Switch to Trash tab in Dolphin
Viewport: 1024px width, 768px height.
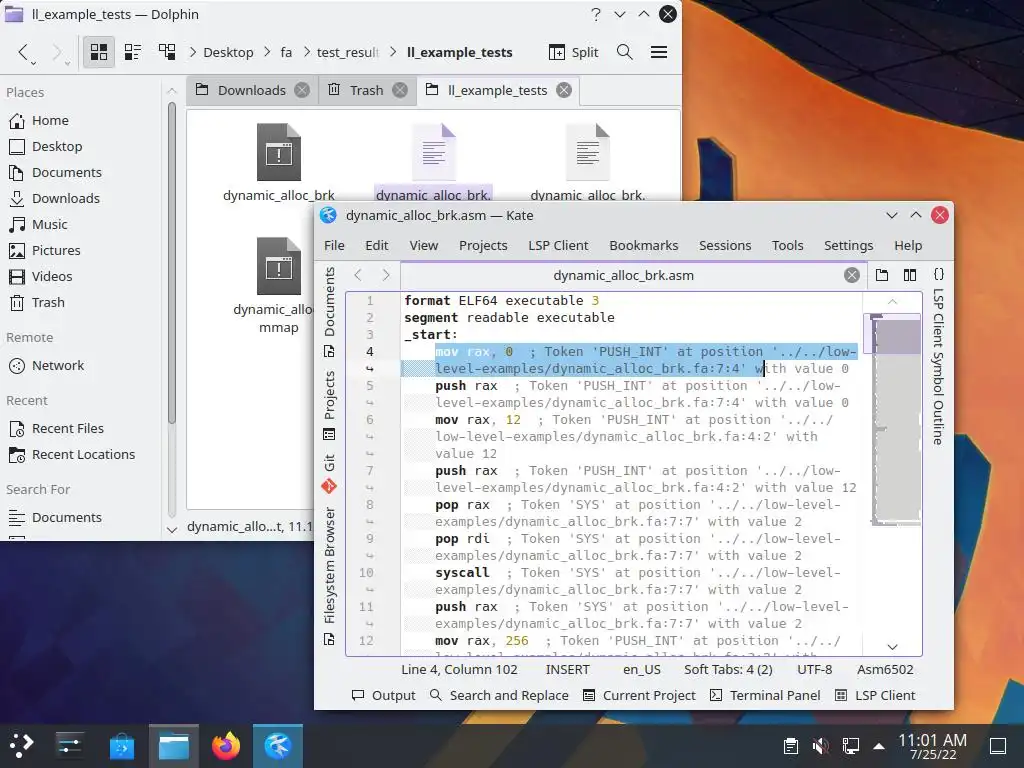[367, 90]
